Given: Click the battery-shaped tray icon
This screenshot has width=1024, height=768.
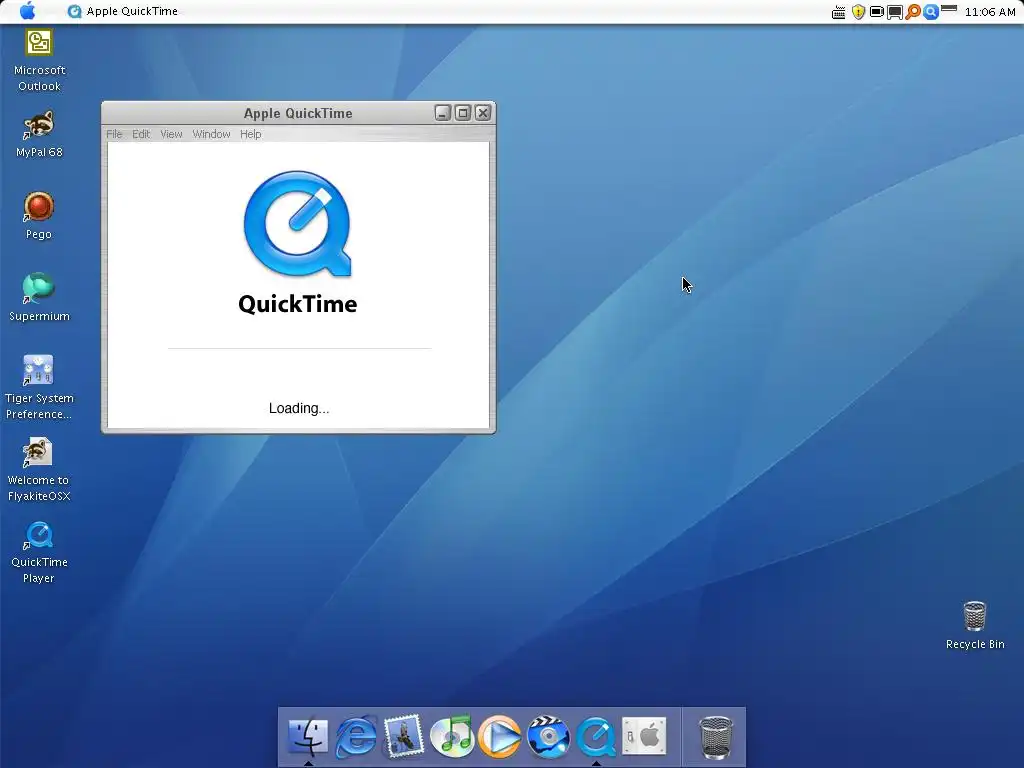Looking at the screenshot, I should (876, 12).
